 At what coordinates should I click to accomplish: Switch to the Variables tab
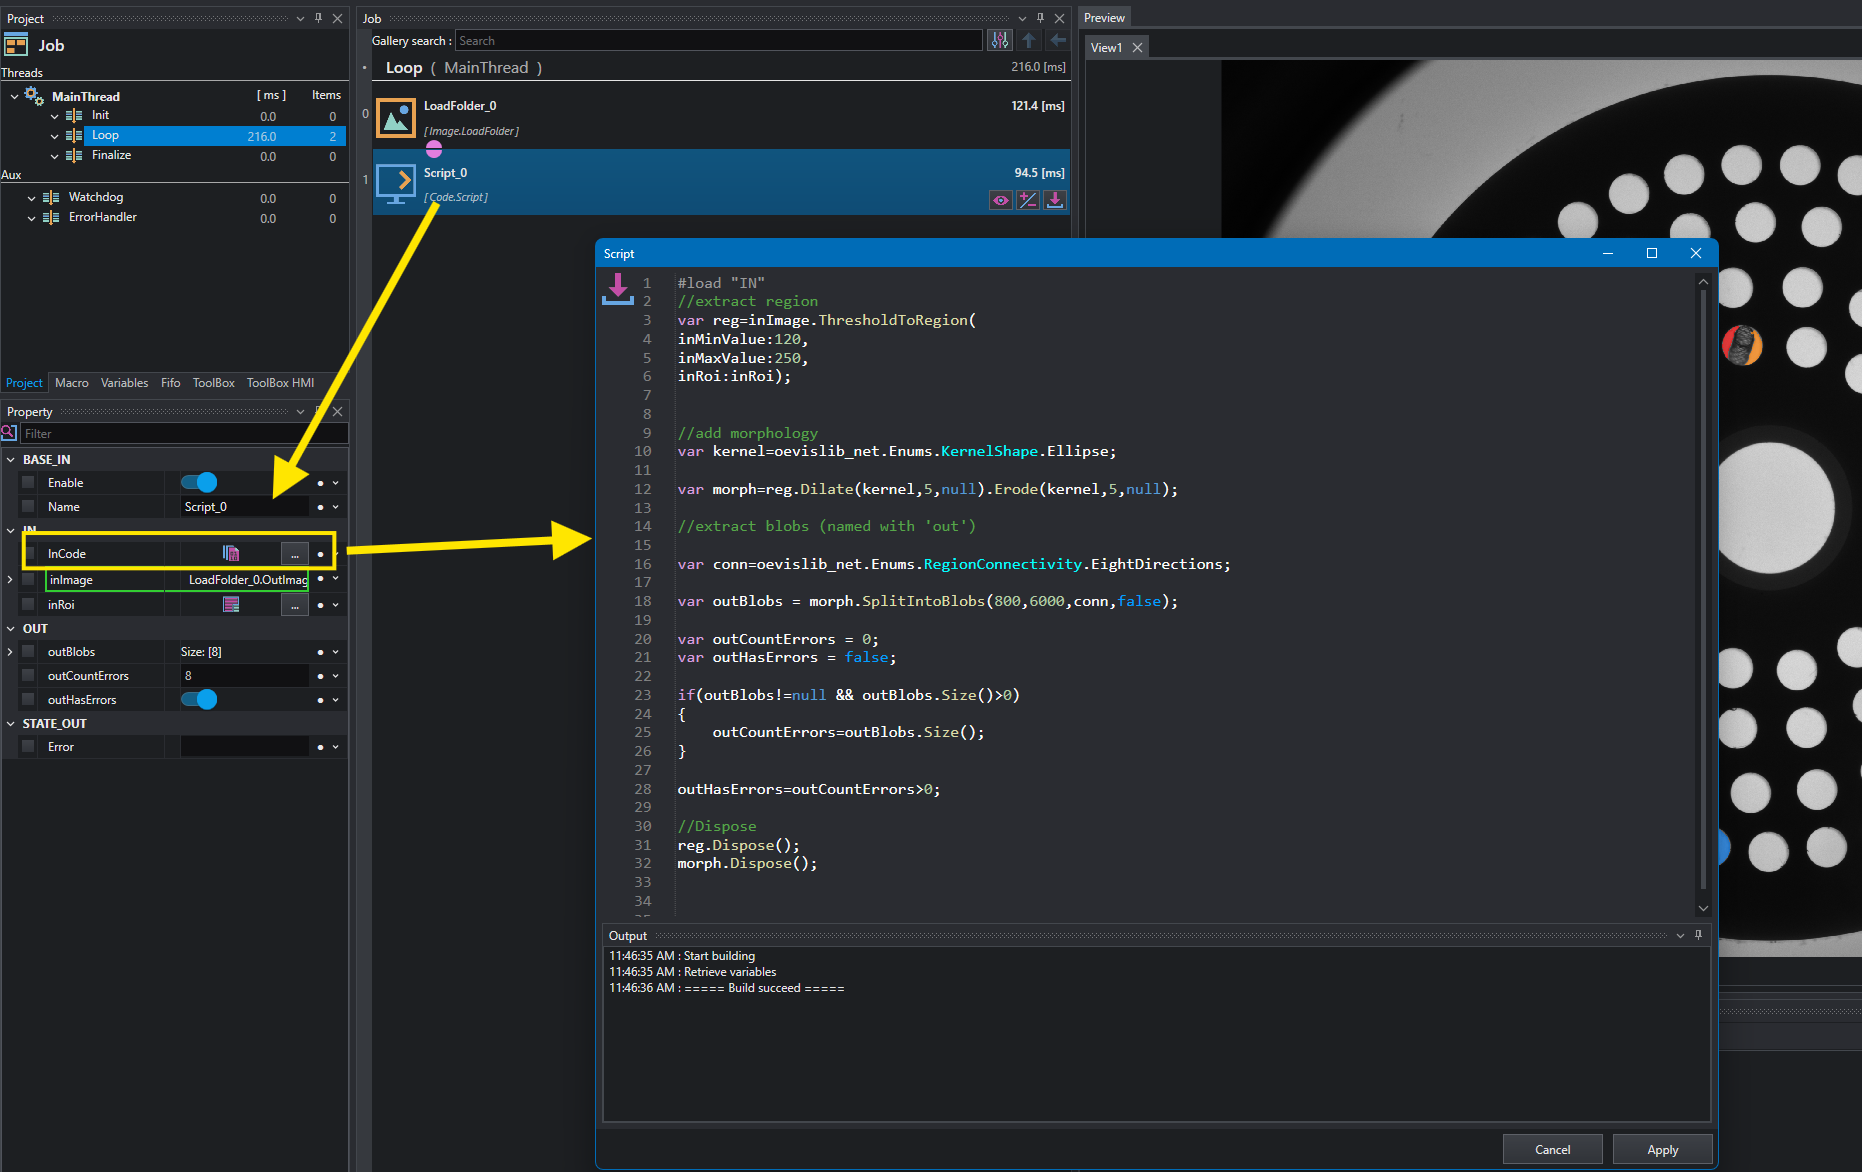click(124, 383)
